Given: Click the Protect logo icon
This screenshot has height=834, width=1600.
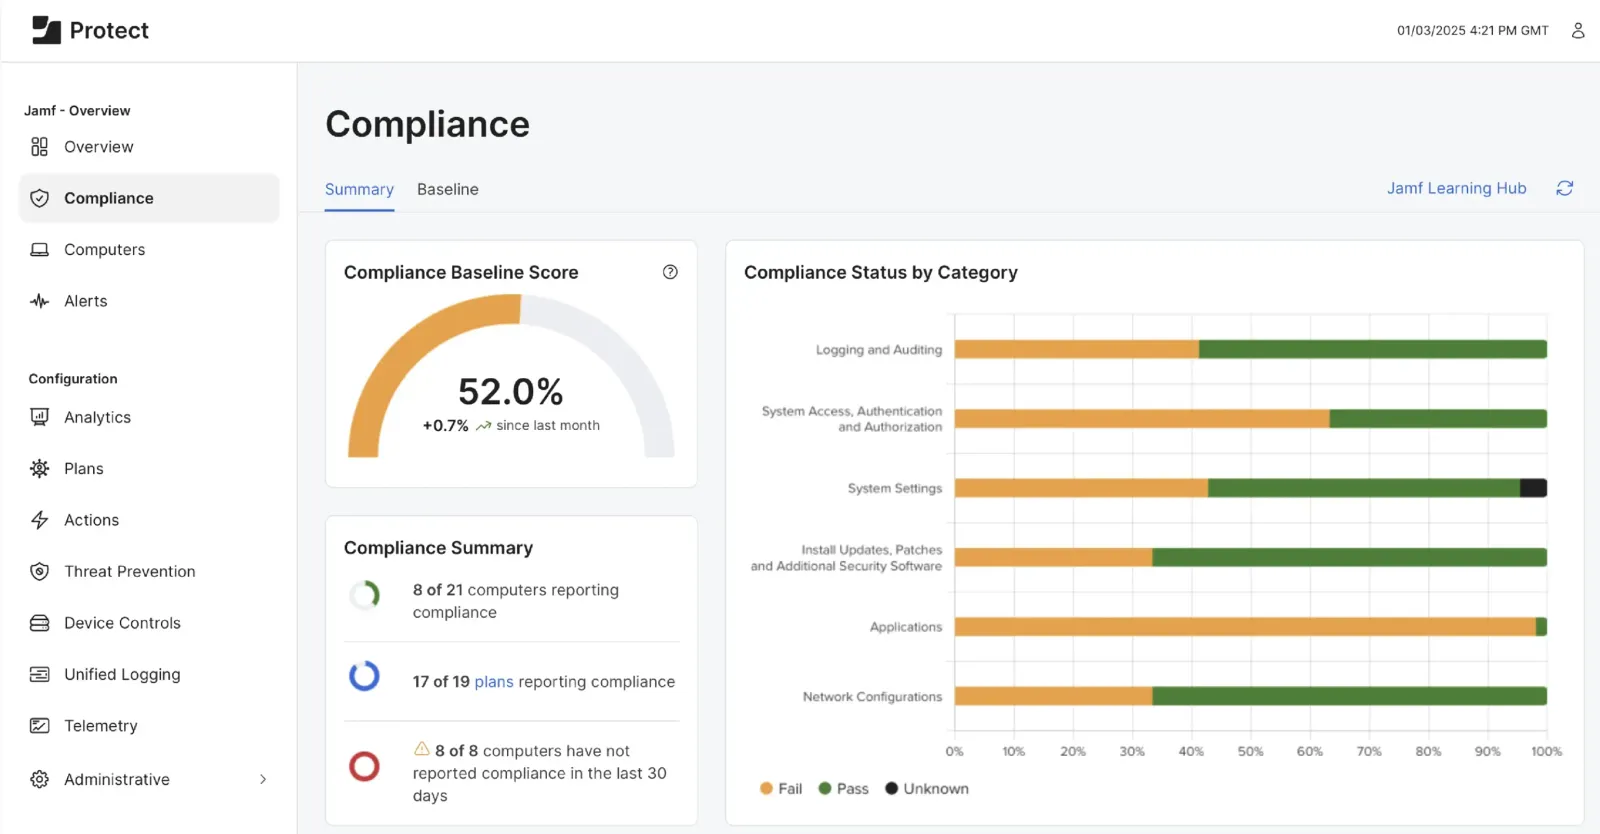Looking at the screenshot, I should [x=46, y=30].
